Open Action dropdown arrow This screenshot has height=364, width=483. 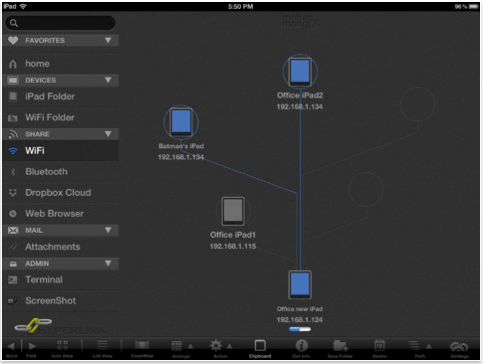coord(230,346)
